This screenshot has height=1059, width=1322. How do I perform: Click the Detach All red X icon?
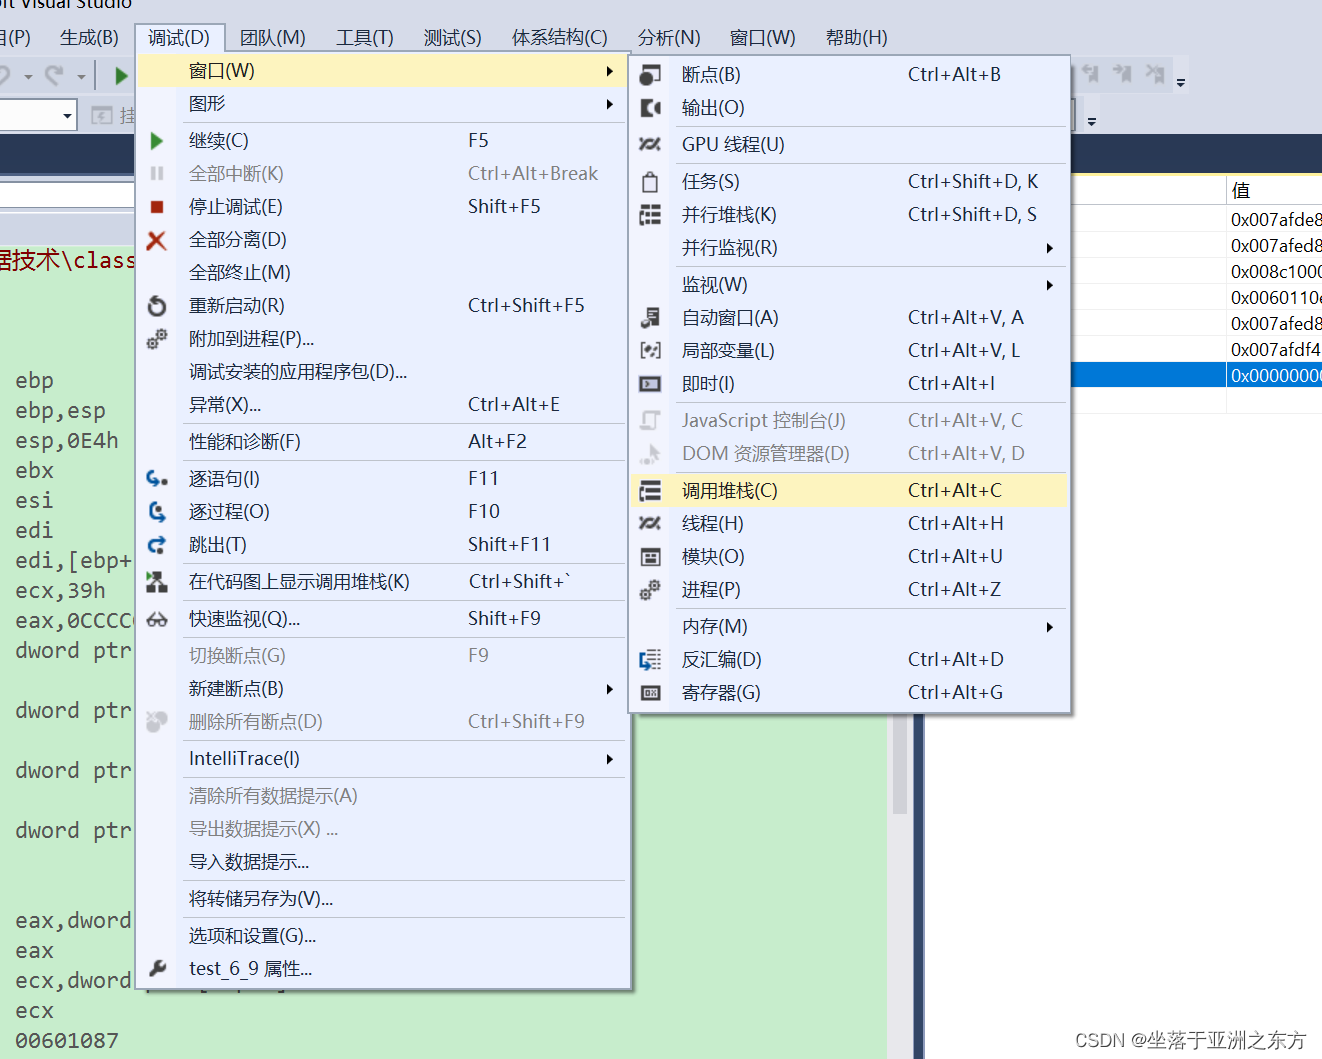[x=156, y=240]
